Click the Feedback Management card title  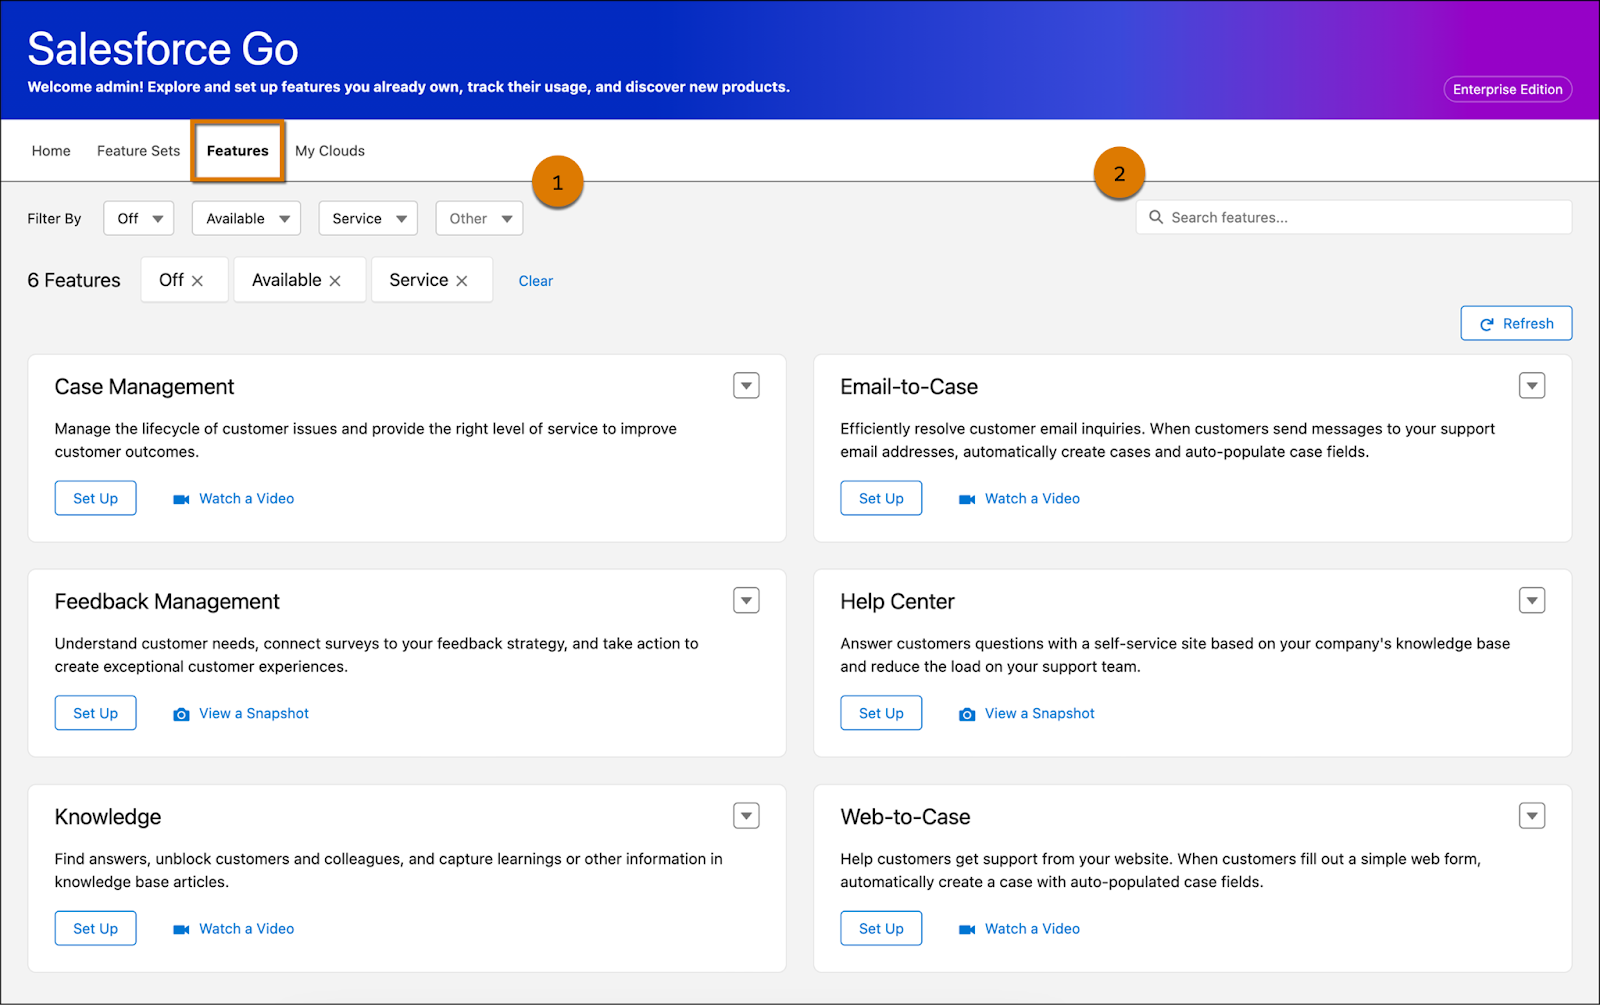167,602
